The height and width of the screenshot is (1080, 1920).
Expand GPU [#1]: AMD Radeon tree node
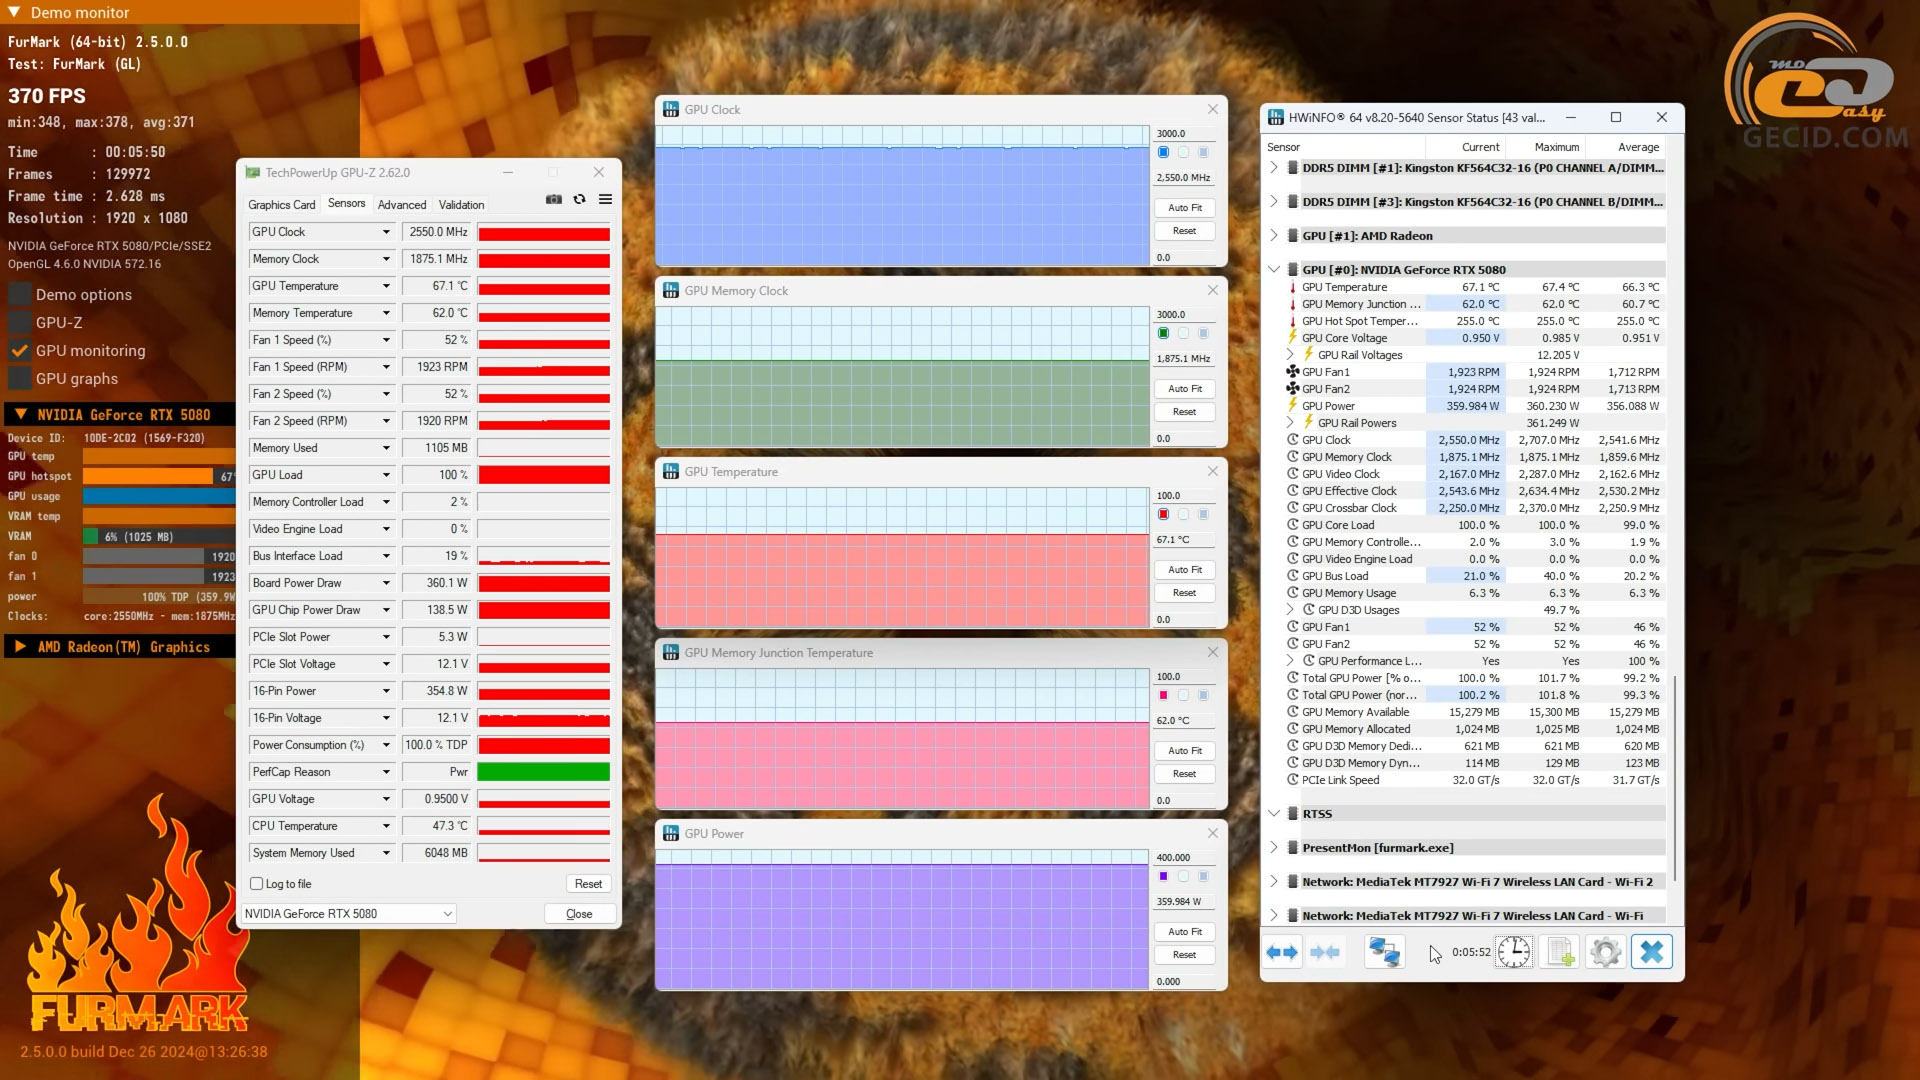click(x=1274, y=236)
